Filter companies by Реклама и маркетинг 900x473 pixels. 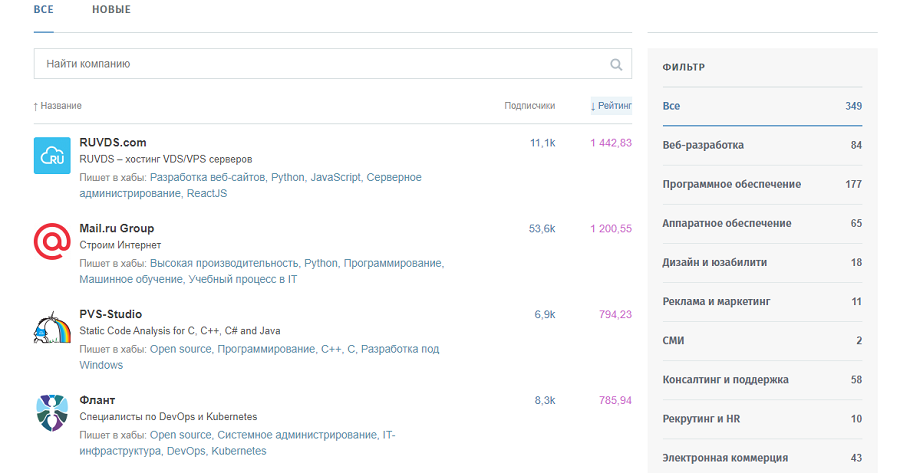point(762,301)
